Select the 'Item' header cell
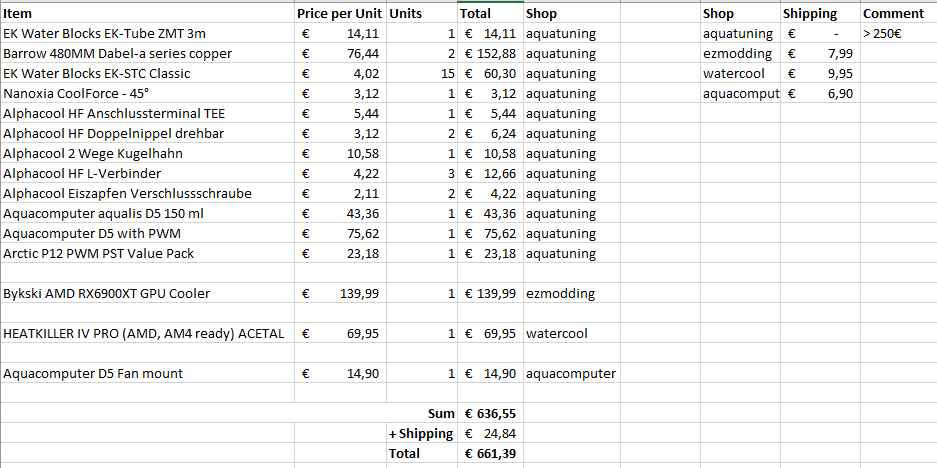Screen dimensions: 937x468 coord(147,14)
